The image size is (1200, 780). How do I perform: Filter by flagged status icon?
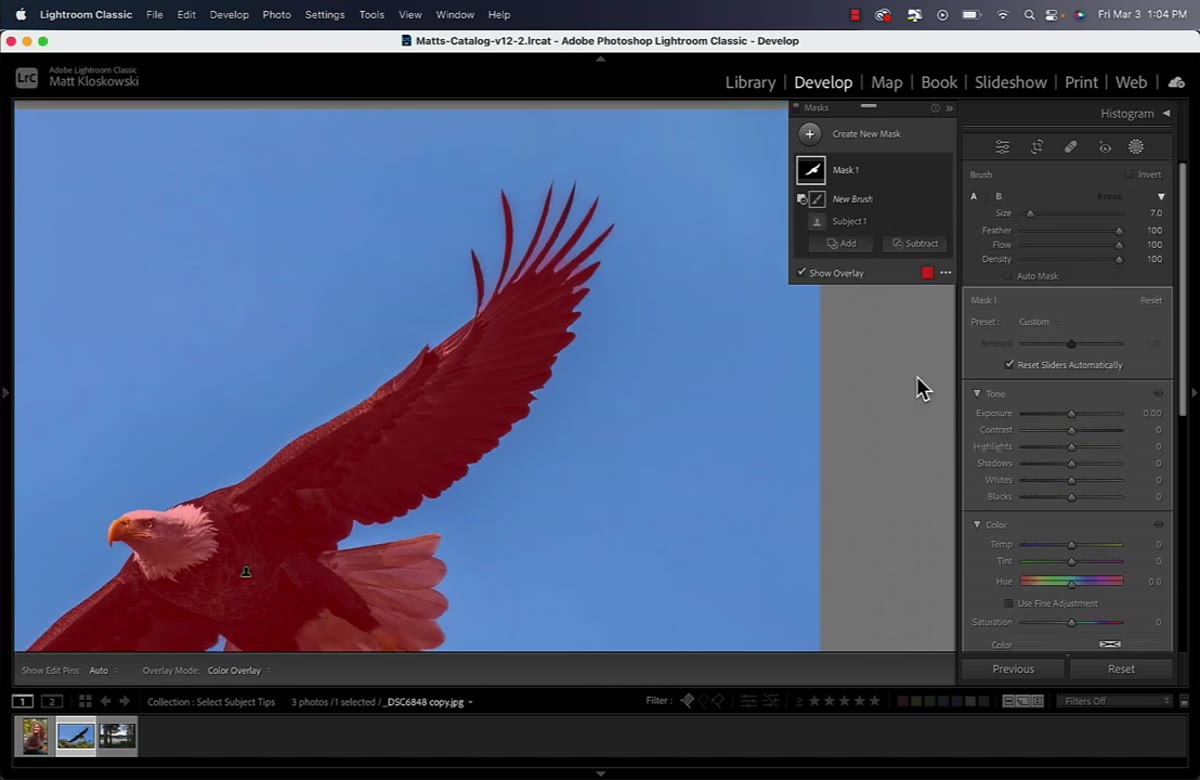pos(687,701)
